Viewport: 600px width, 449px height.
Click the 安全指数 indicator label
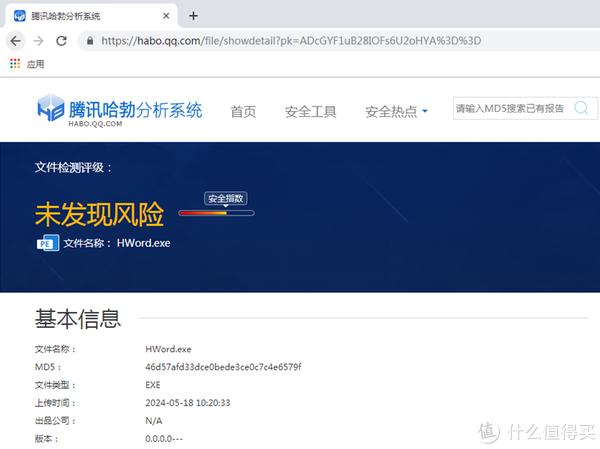pyautogui.click(x=226, y=198)
